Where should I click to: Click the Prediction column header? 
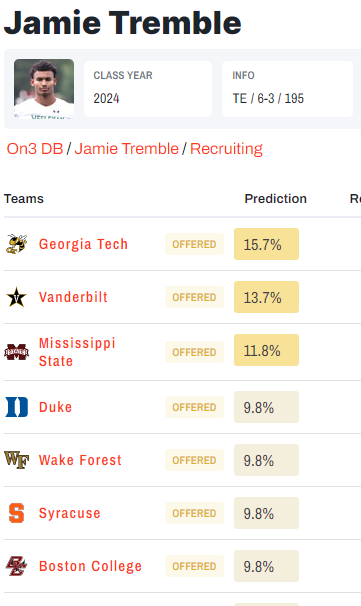tap(276, 199)
